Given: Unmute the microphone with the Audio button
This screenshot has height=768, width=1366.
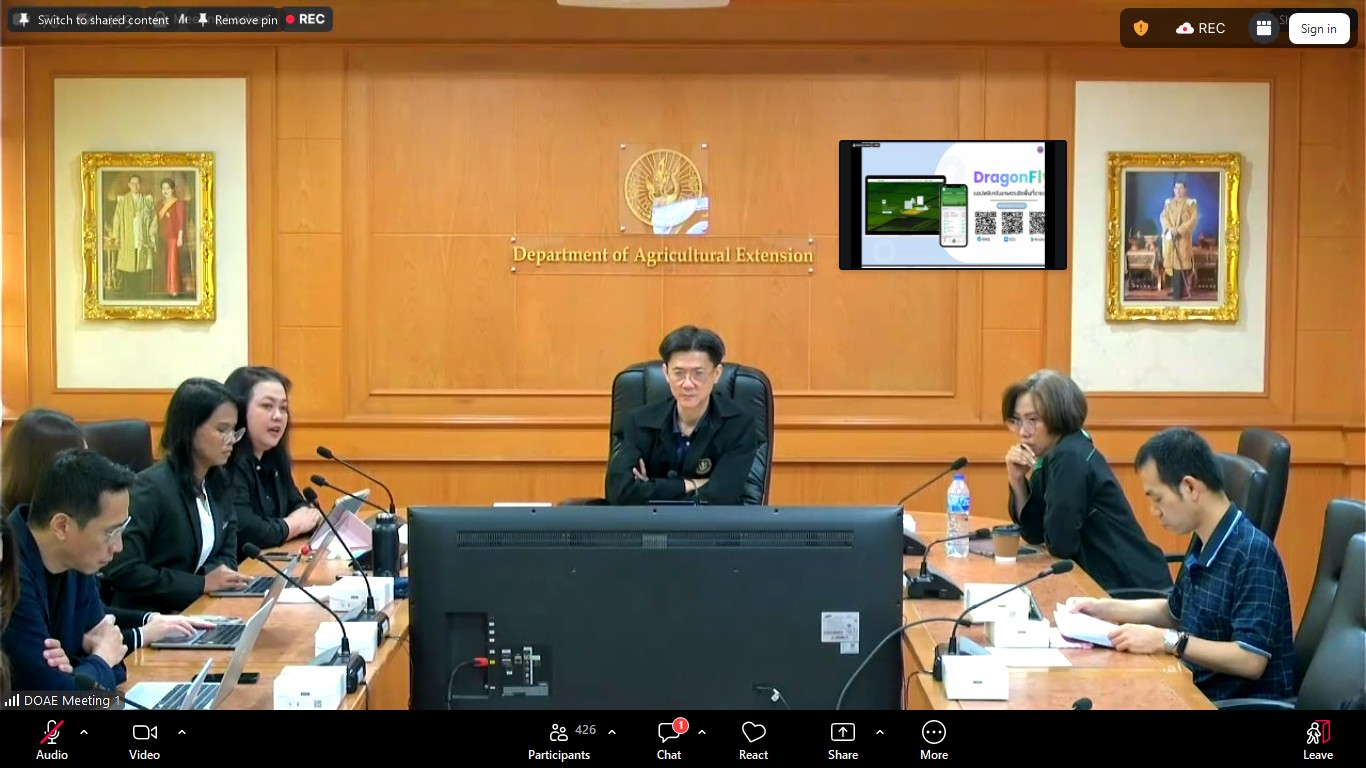Looking at the screenshot, I should 52,740.
